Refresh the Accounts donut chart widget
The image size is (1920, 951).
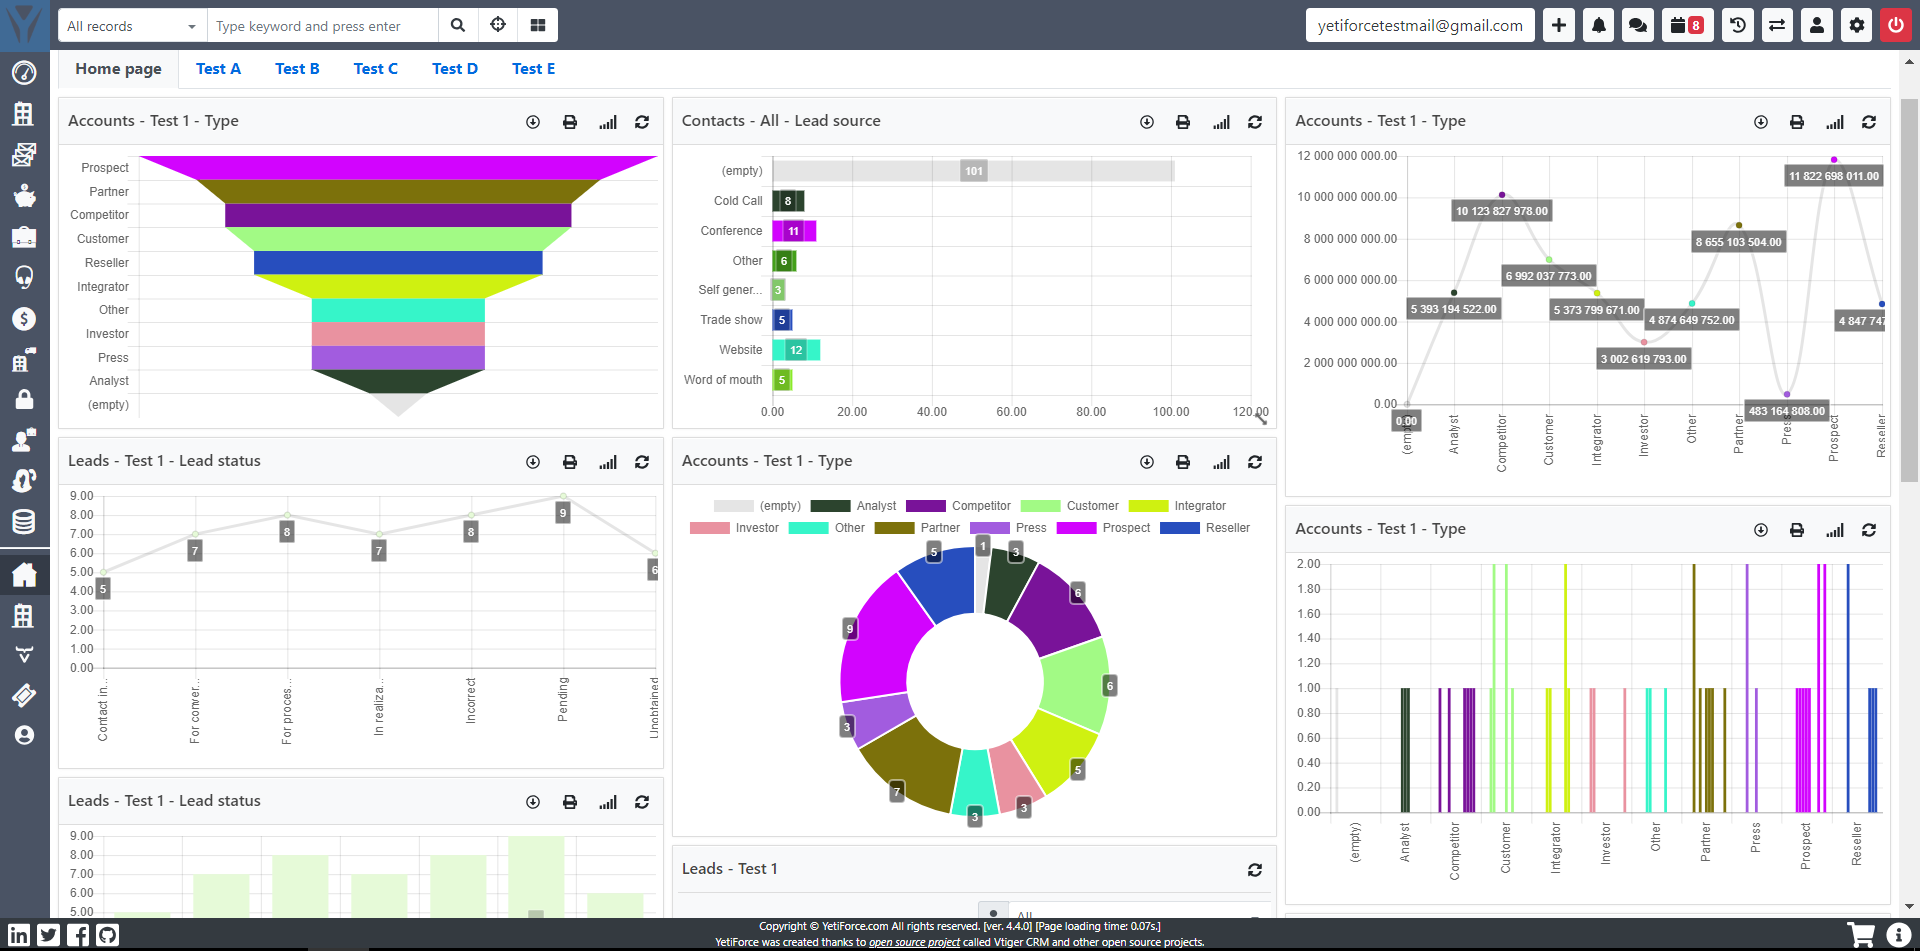tap(1255, 462)
